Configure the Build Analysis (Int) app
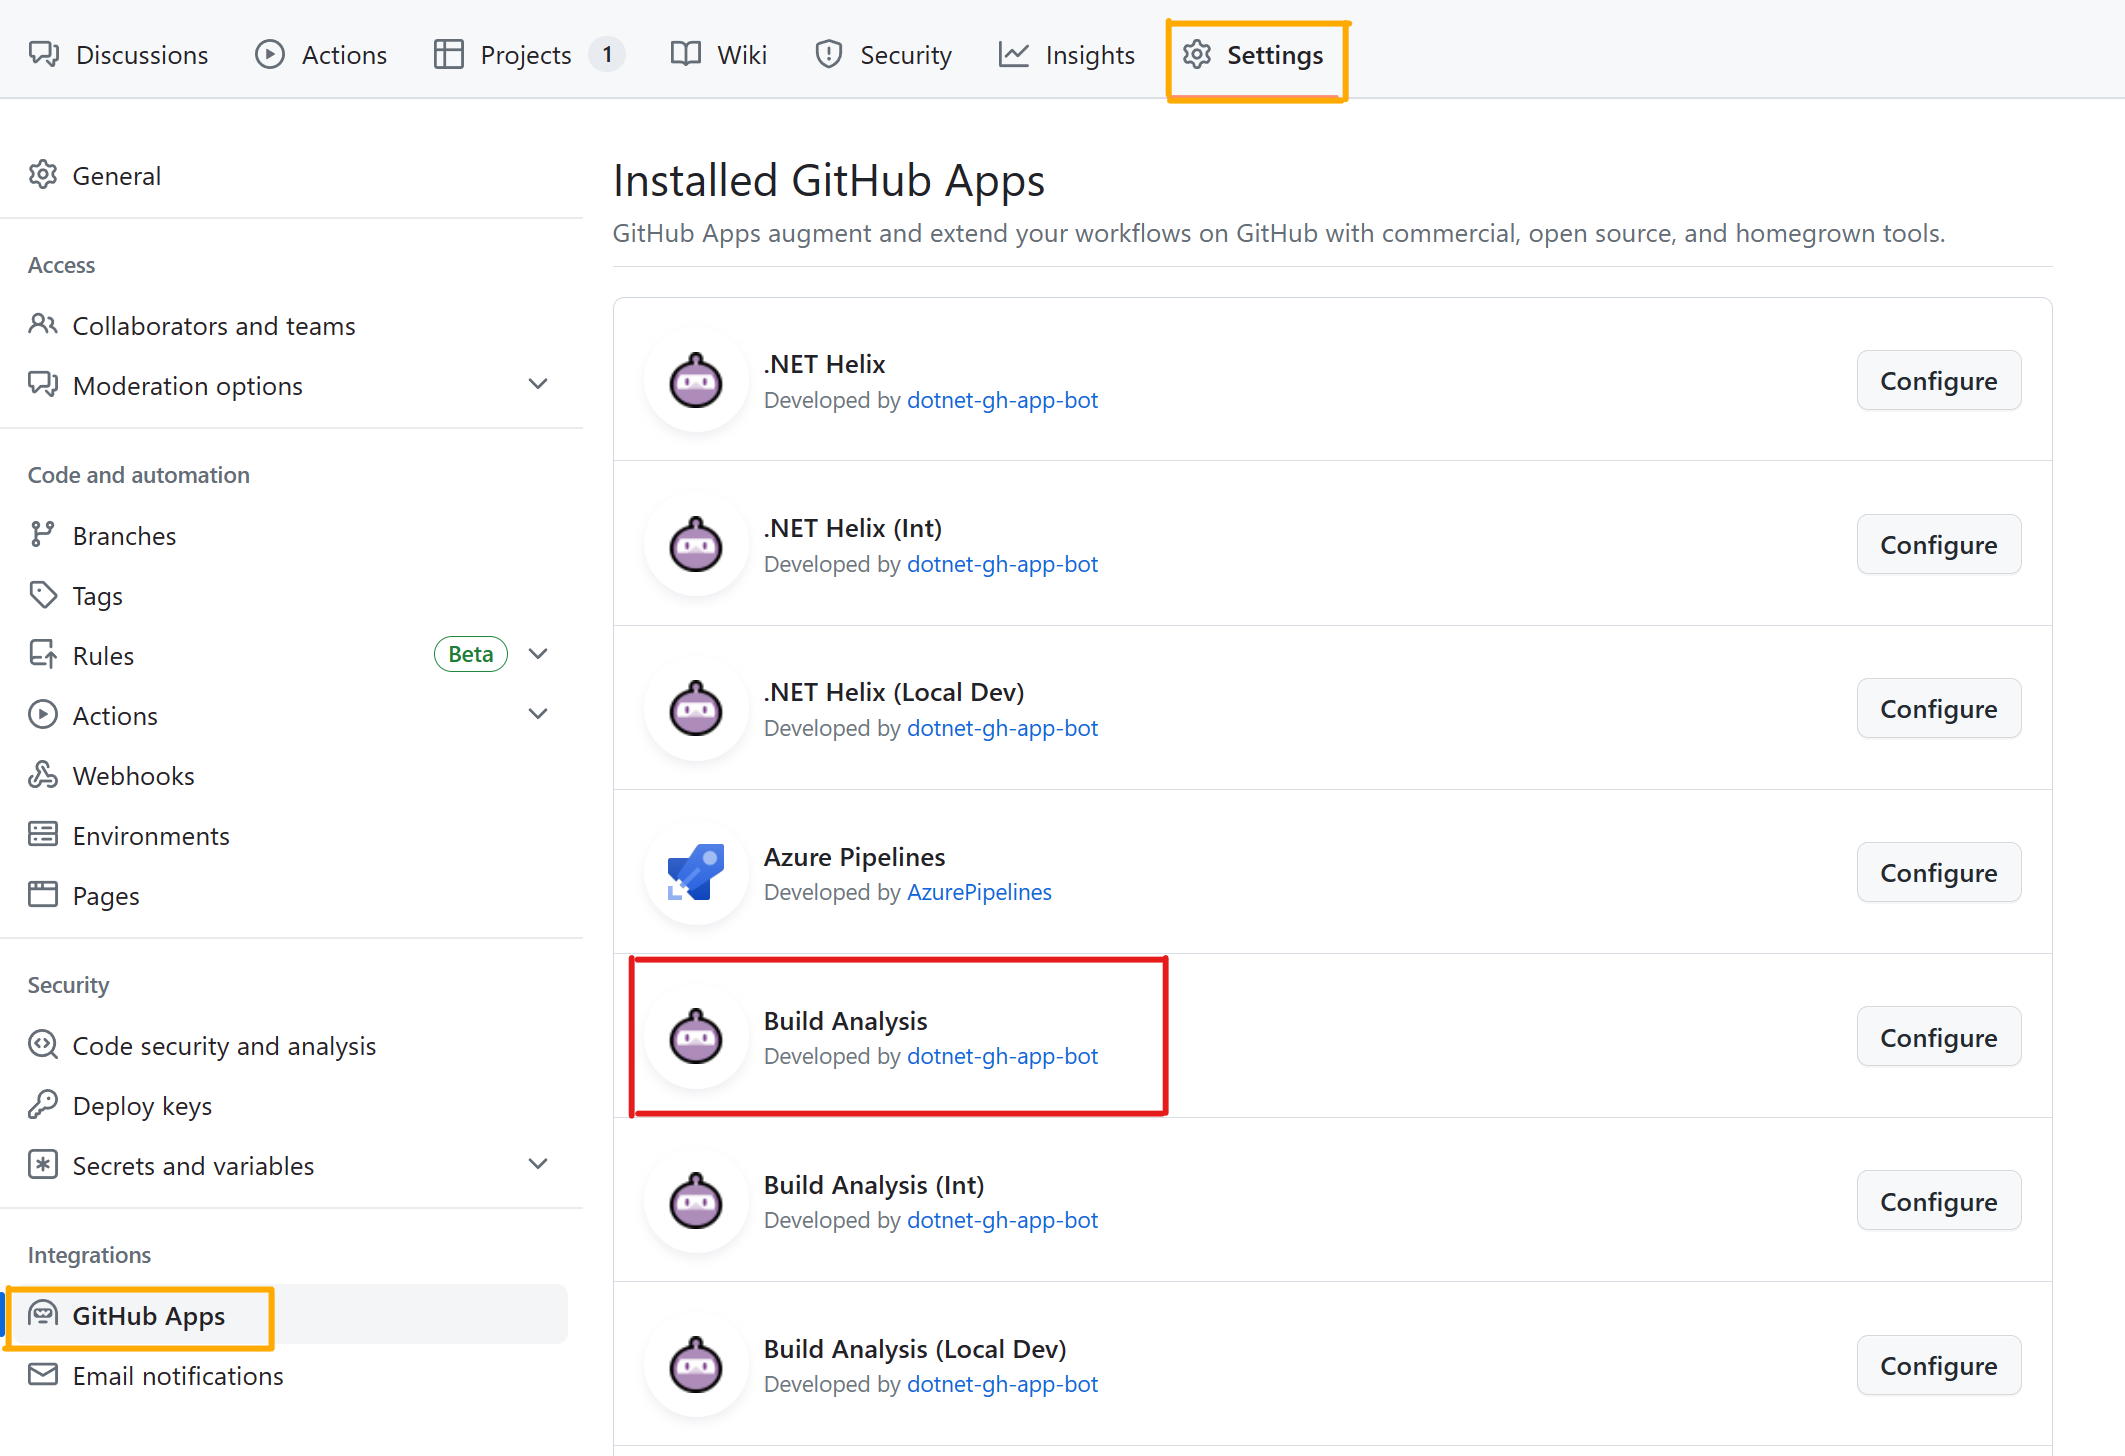 (x=1938, y=1201)
